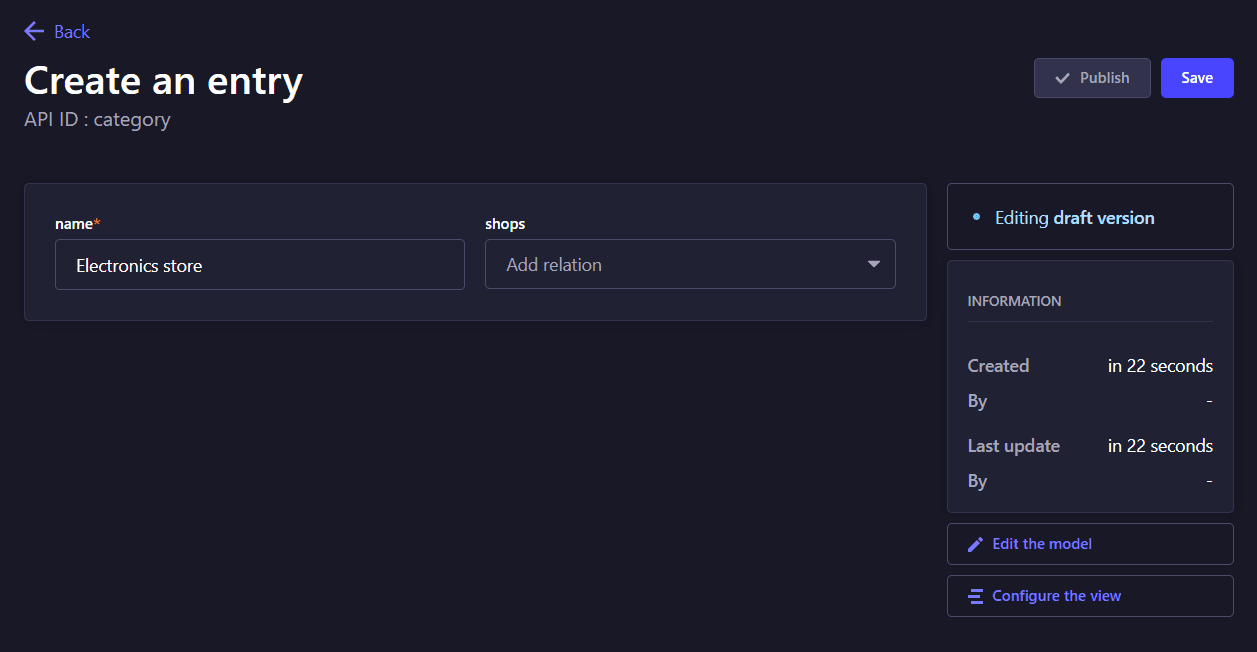Open the Add relation combo box

point(670,265)
